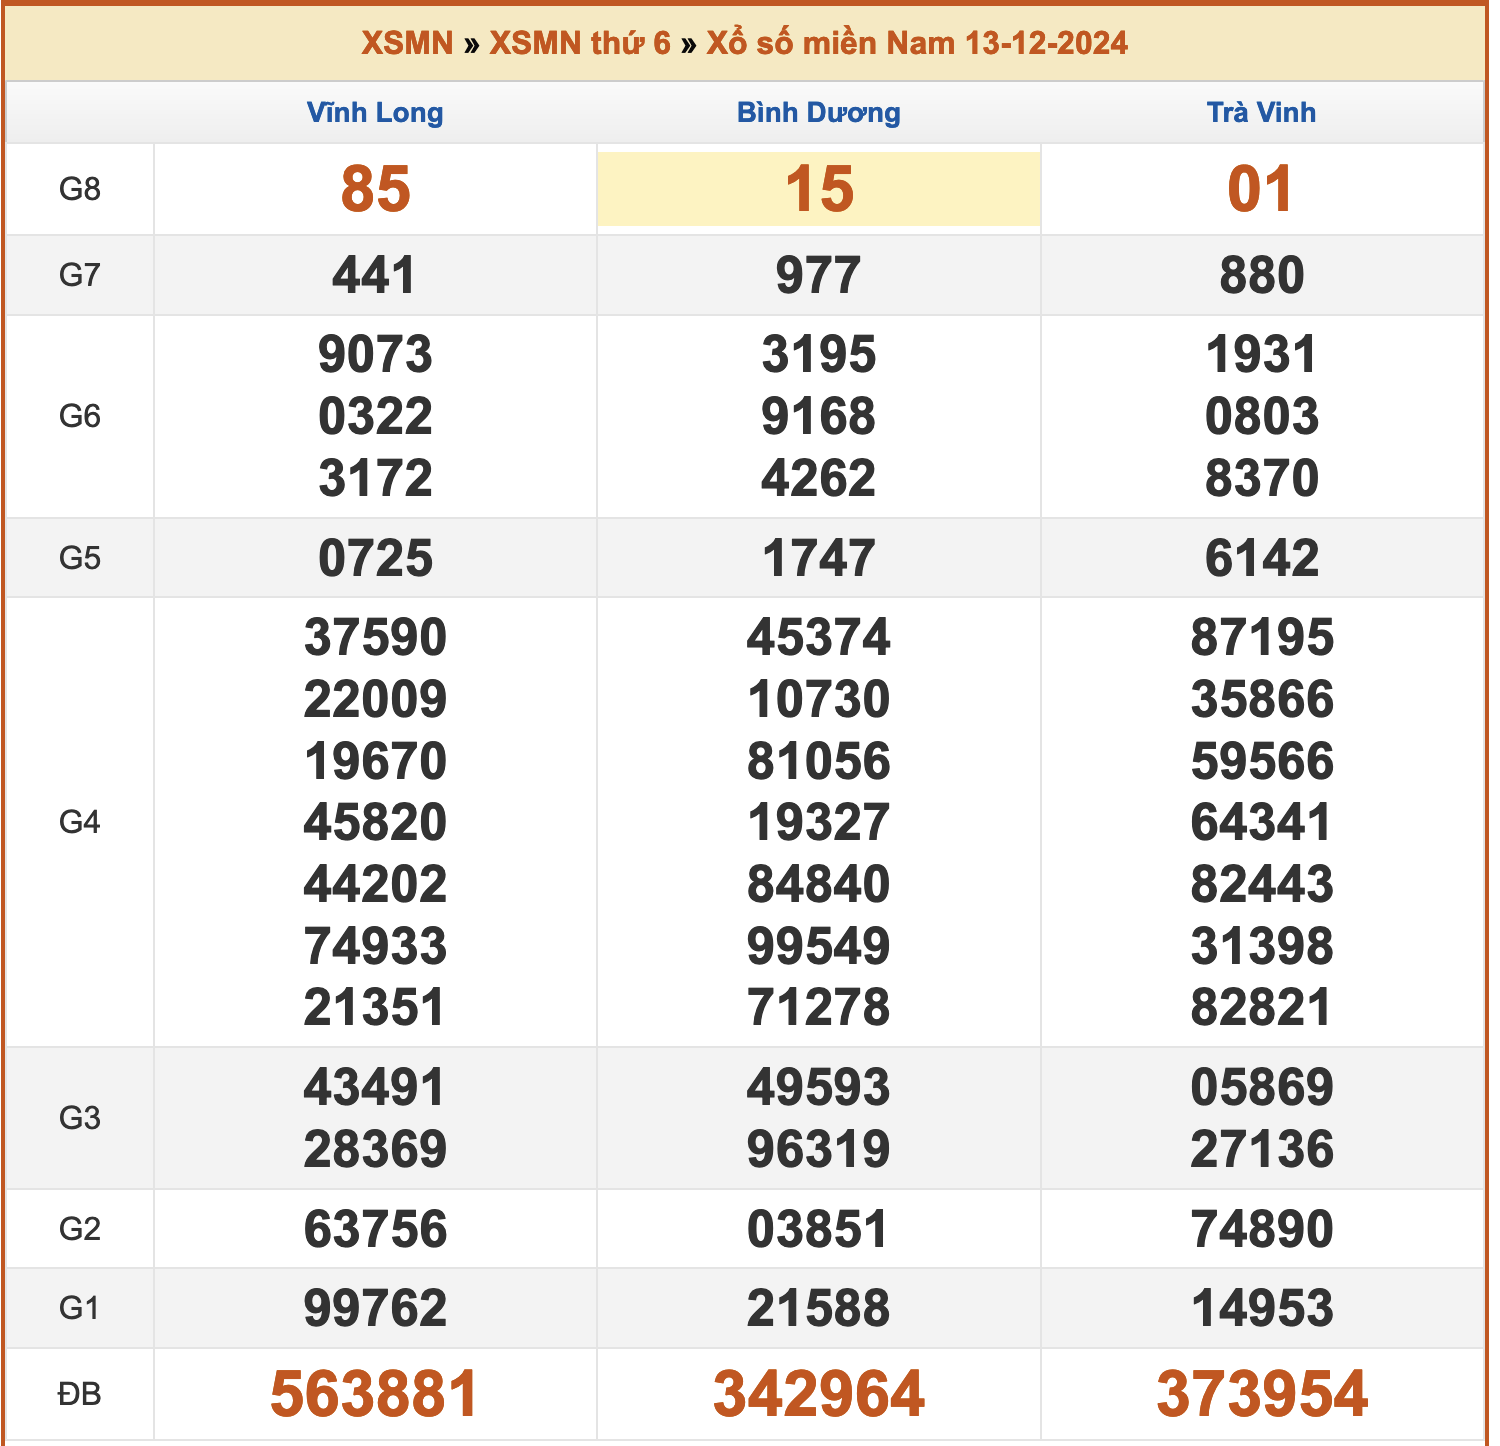Select Vĩnh Long G8 result 85
Viewport: 1500px width, 1446px height.
click(x=375, y=189)
